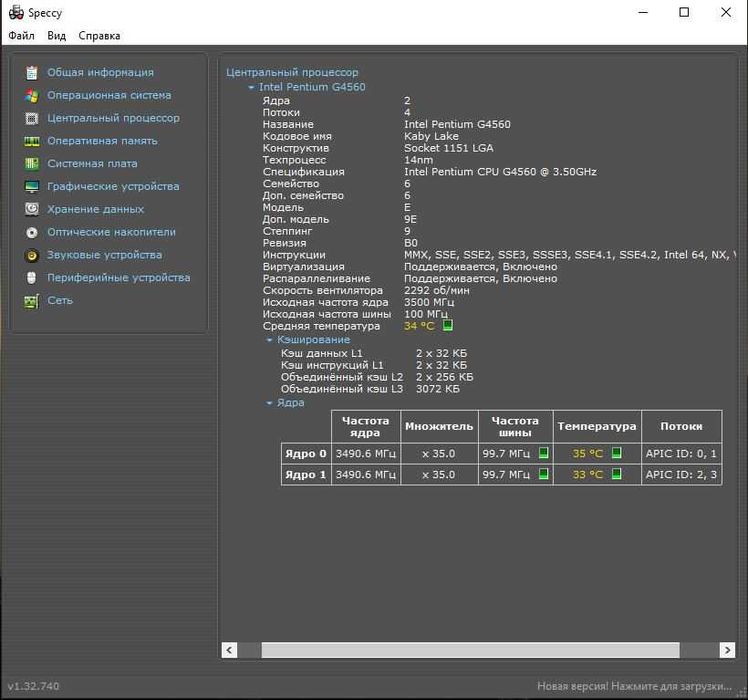Click the Оперативная память RAM icon
Screen dimensions: 748x700
click(31, 141)
